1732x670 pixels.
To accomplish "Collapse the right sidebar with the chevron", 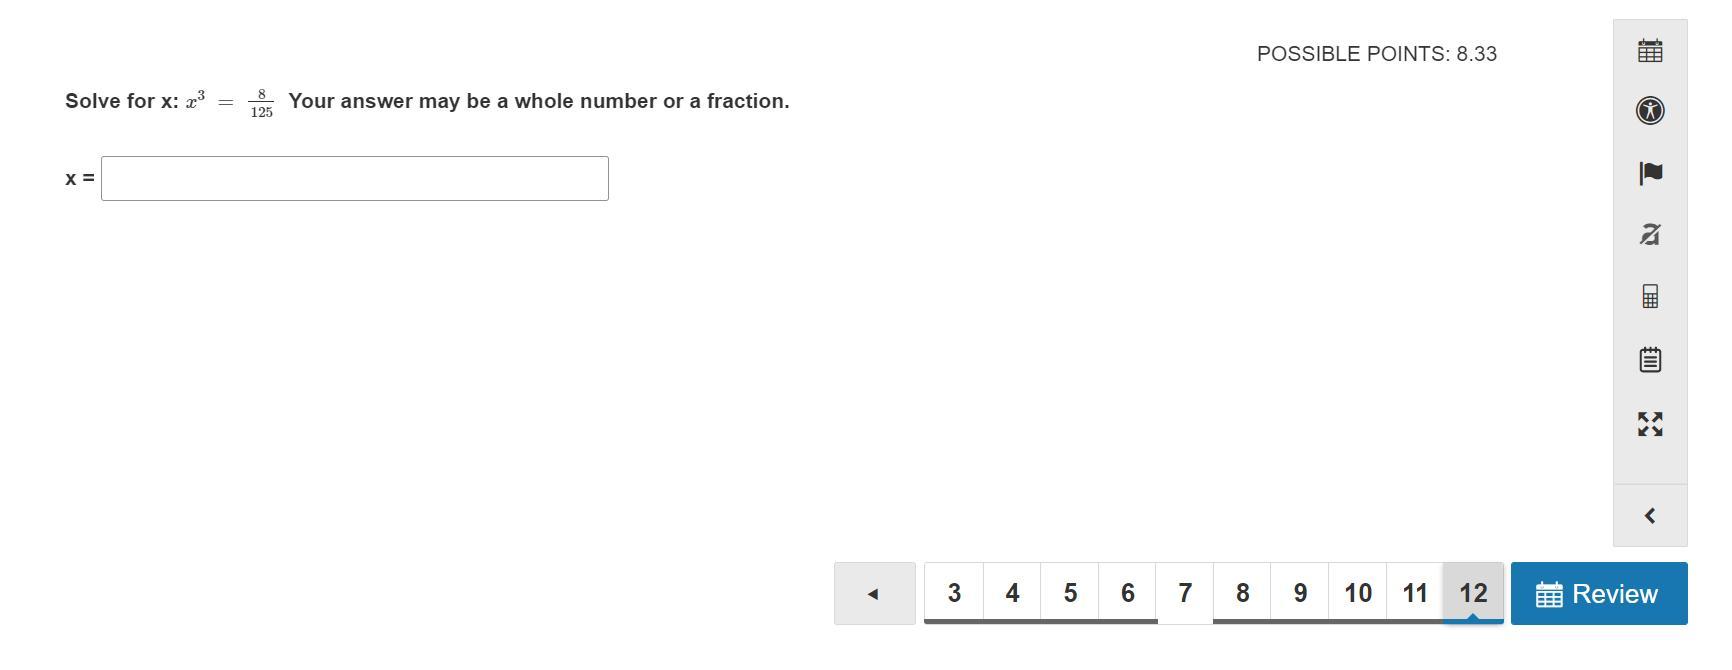I will [x=1650, y=516].
